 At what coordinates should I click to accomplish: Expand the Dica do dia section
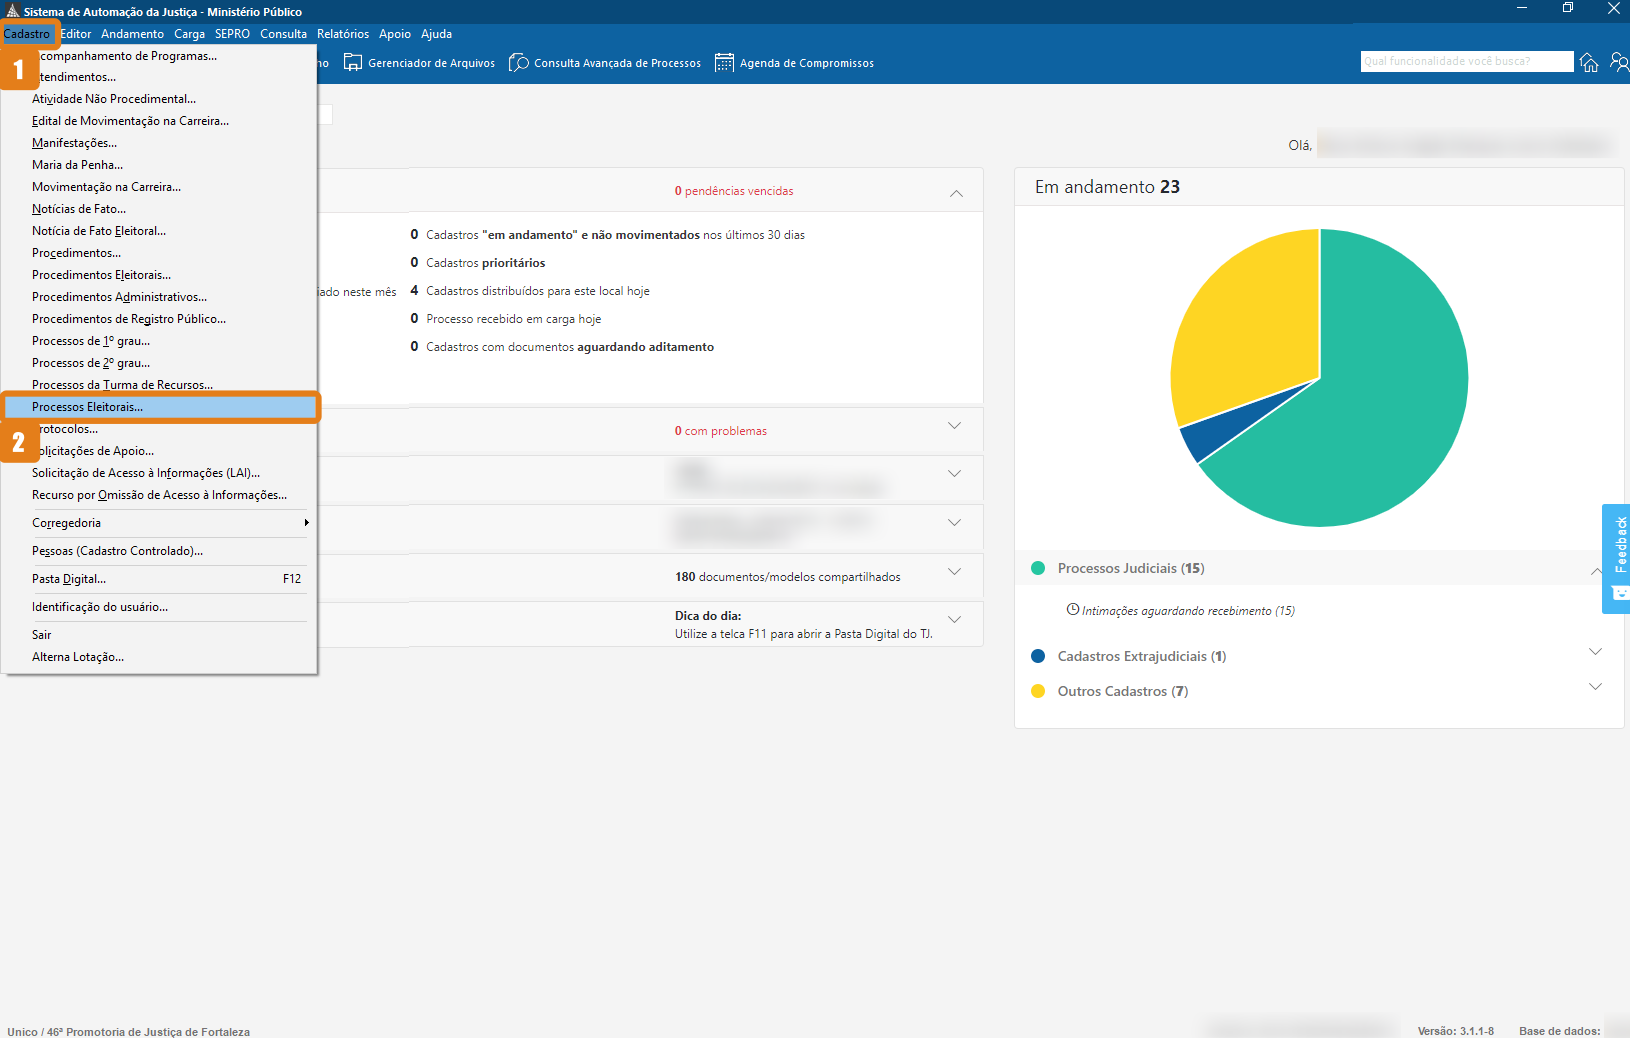(x=954, y=620)
